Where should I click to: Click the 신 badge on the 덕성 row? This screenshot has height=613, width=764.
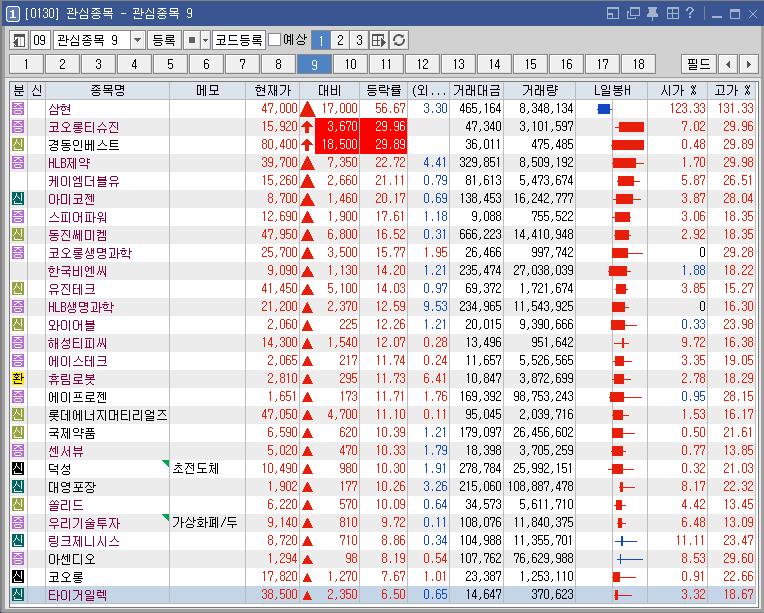(18, 468)
